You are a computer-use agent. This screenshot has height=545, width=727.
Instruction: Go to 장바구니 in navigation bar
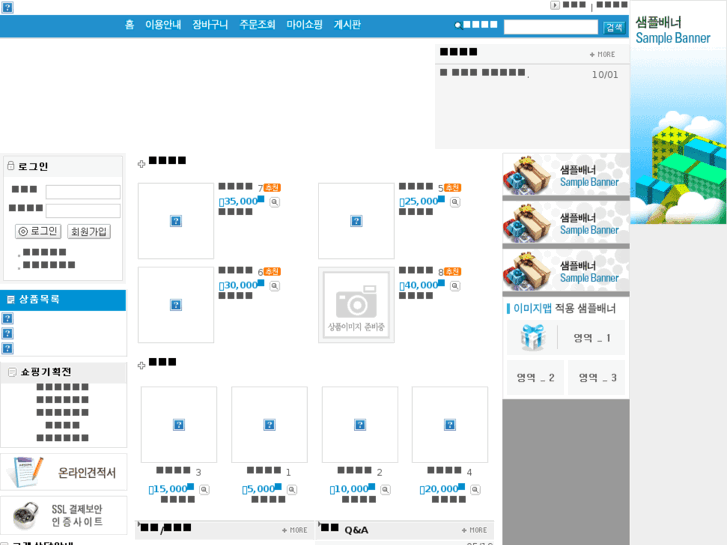click(210, 25)
